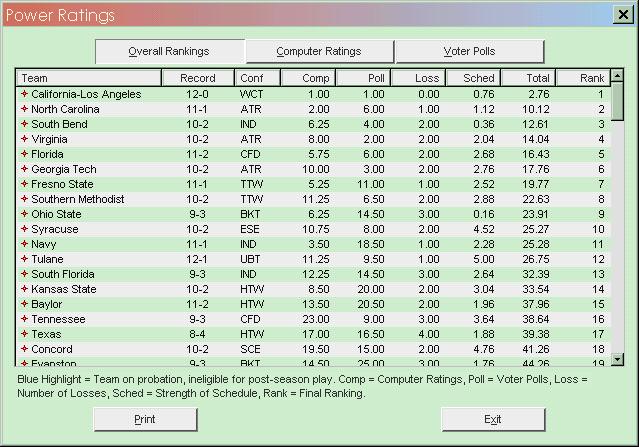Click the red plus icon beside North Carolina
639x447 pixels.
(24, 109)
